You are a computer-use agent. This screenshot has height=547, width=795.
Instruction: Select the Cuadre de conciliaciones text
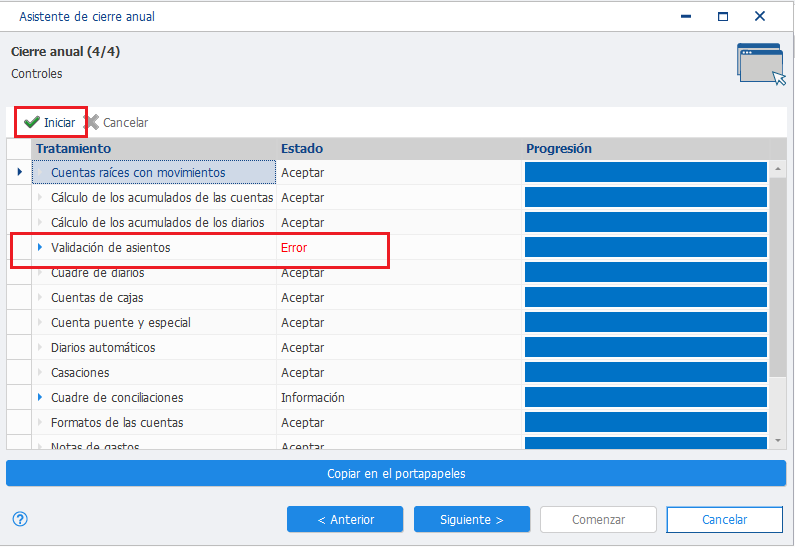click(x=117, y=397)
